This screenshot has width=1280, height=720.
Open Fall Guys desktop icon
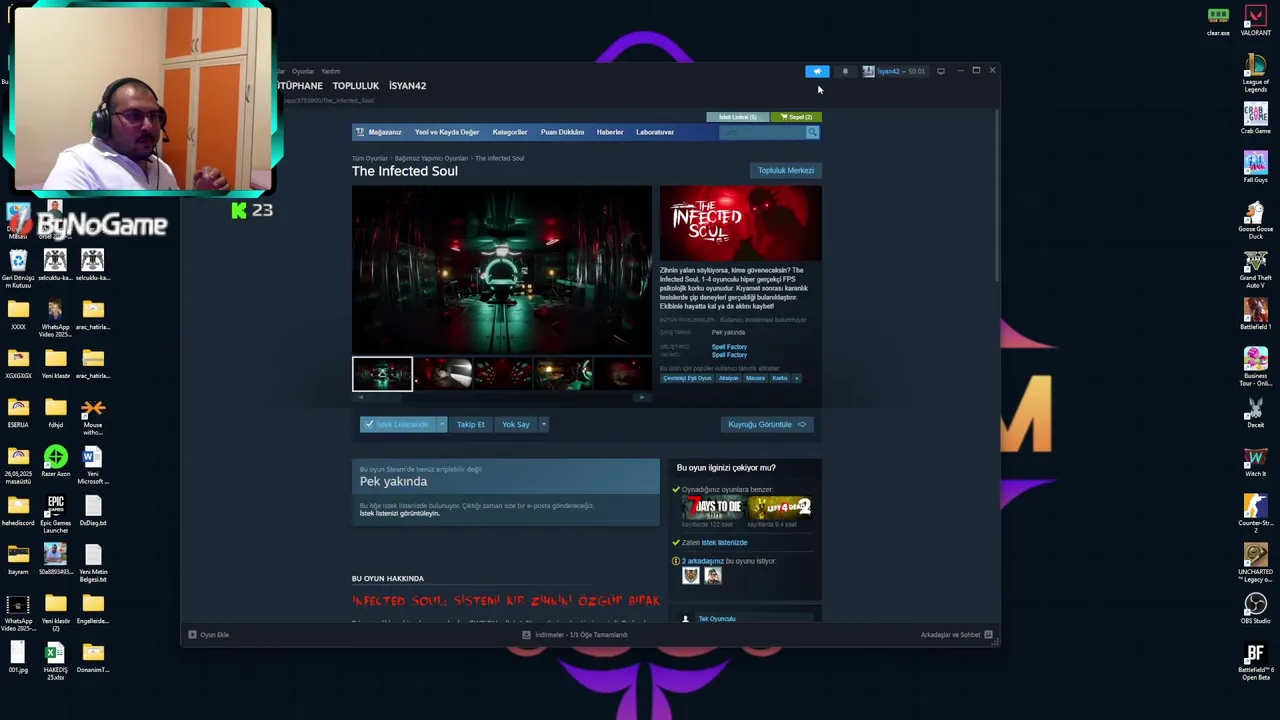click(x=1256, y=166)
